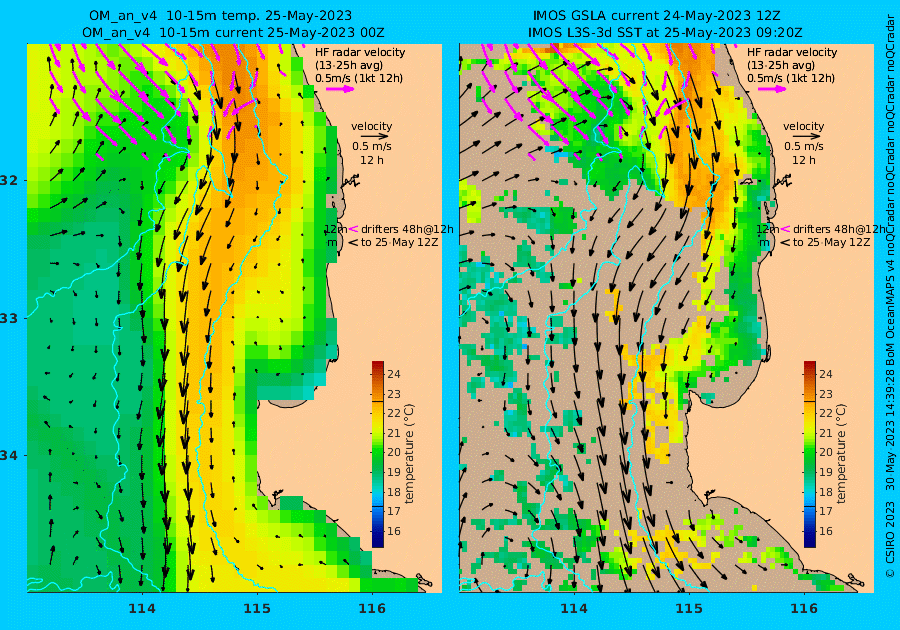Click longitude label '116' under right map
Screen dimensions: 900x630
[804, 608]
